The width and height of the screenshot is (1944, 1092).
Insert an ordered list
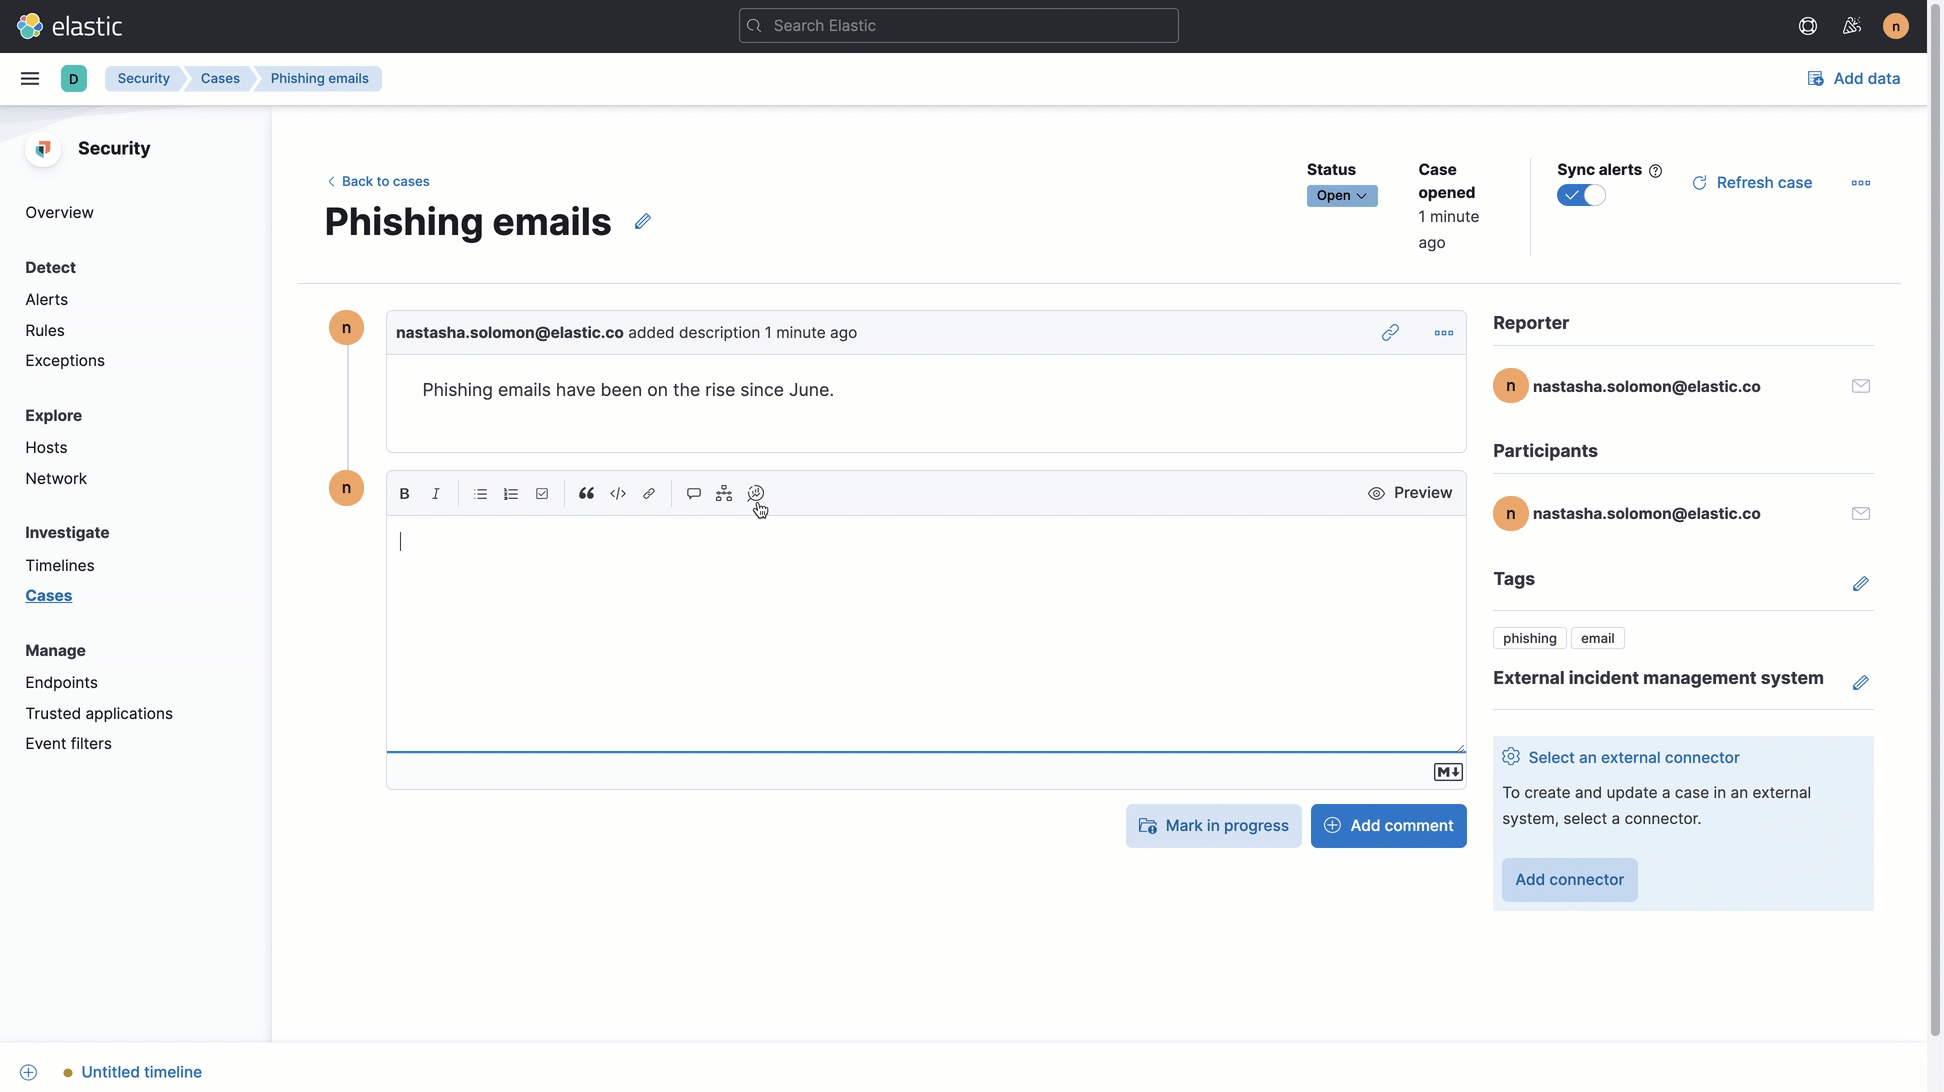(511, 493)
